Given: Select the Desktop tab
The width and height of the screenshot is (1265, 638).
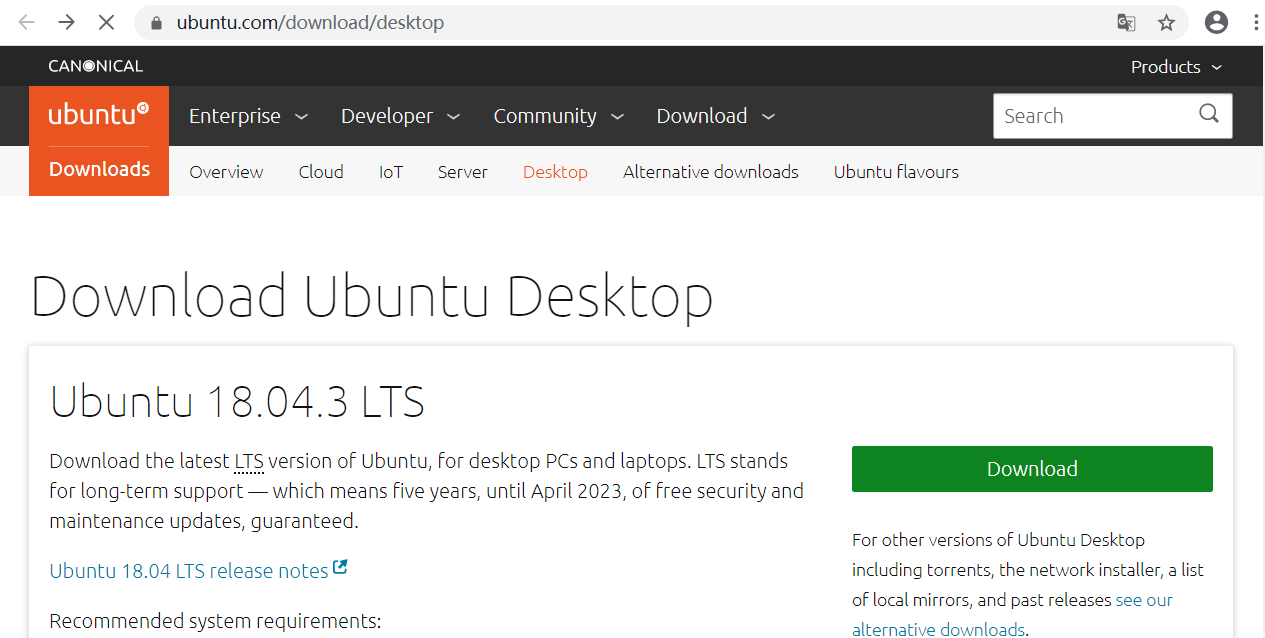Looking at the screenshot, I should (x=555, y=172).
